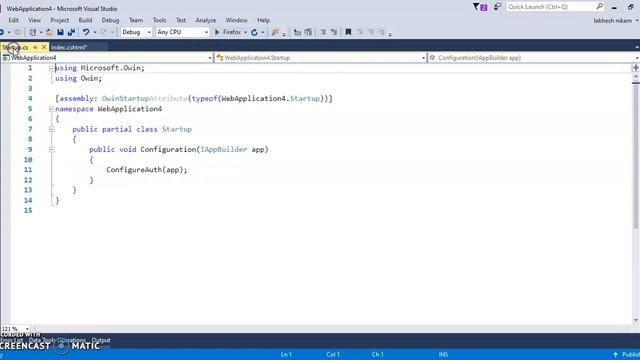Click the using Owin; line

point(78,78)
